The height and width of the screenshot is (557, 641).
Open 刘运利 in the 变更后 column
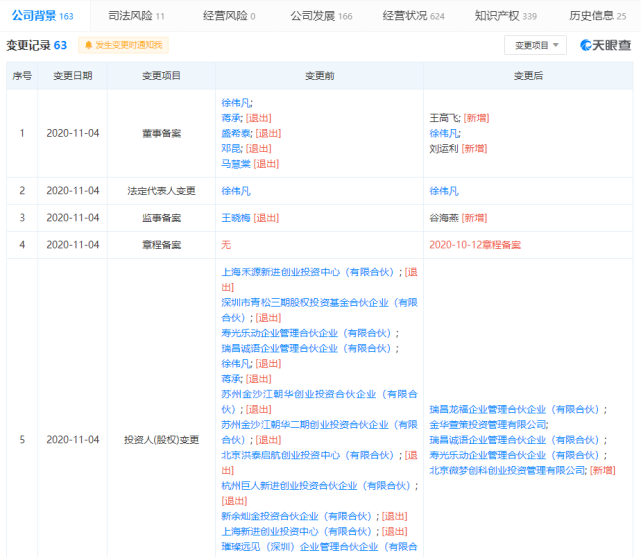pyautogui.click(x=443, y=148)
